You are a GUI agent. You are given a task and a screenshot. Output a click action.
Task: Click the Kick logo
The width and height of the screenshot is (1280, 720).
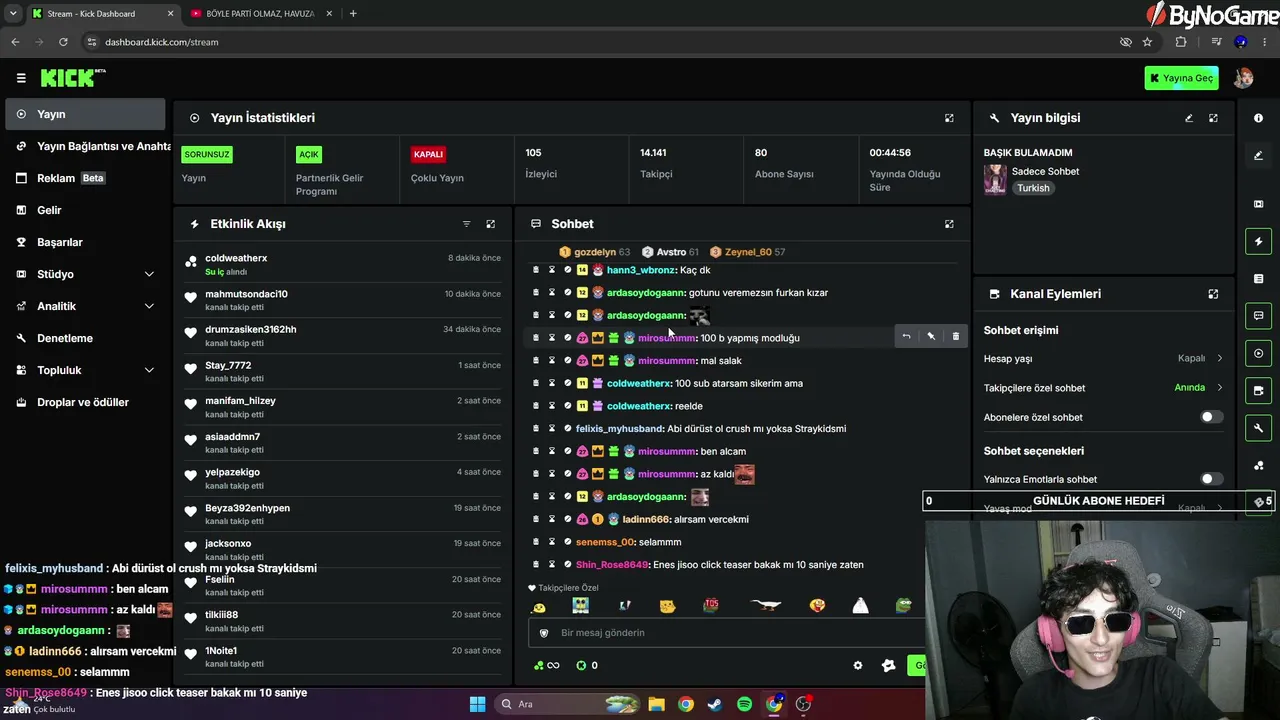point(72,77)
